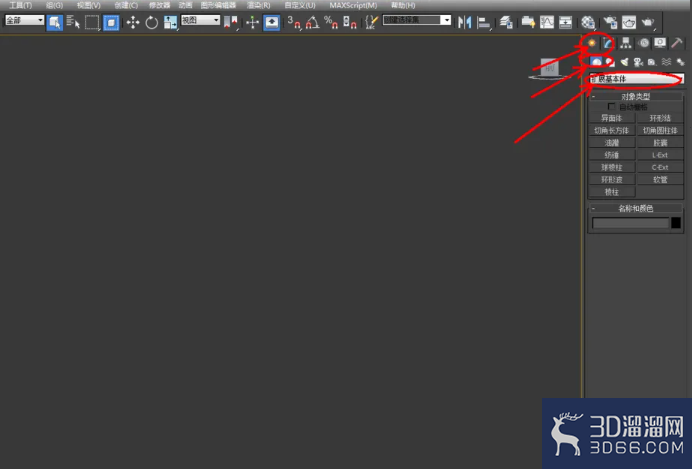
Task: Switch to the Display command panel tab
Action: pos(660,43)
